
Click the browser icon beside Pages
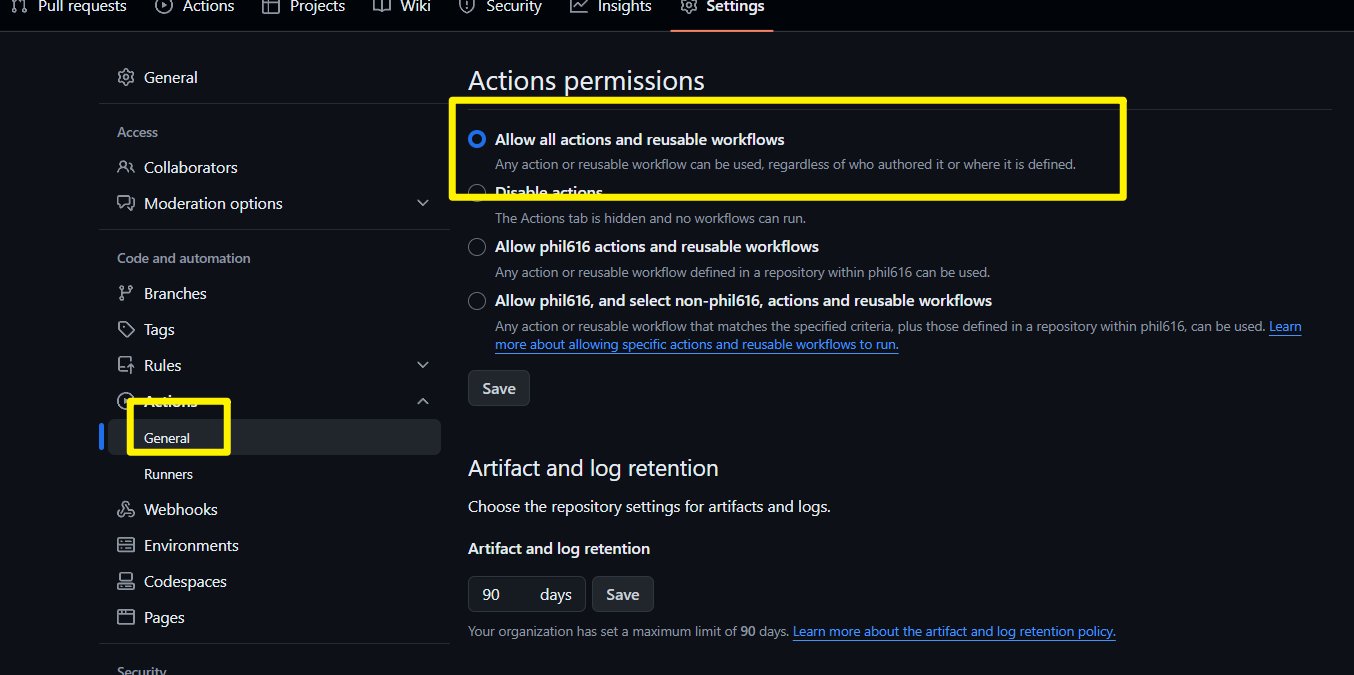coord(126,617)
